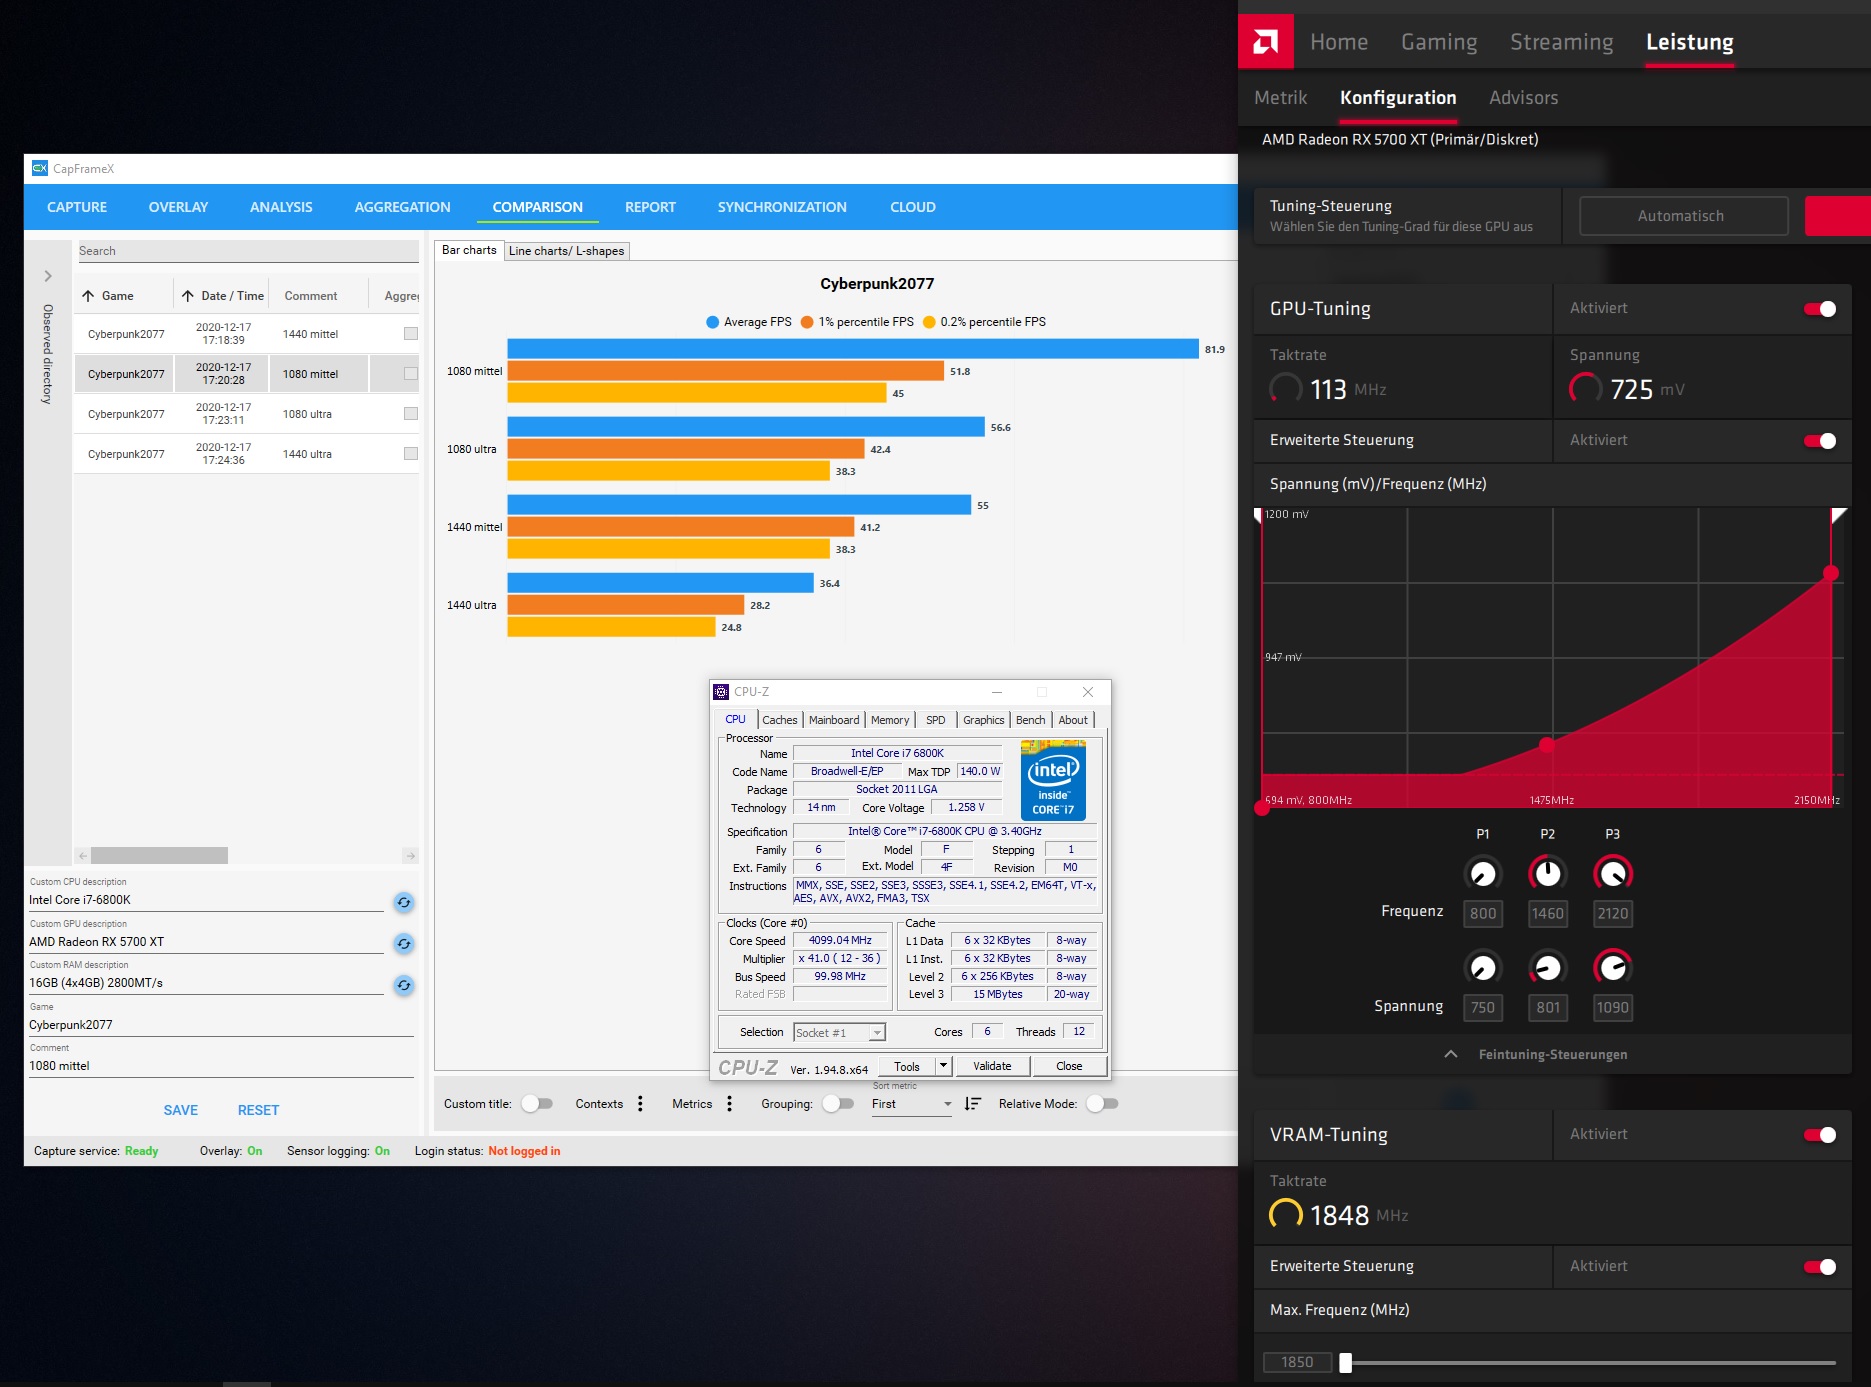Disable the GPU-Tuning switch
This screenshot has height=1387, width=1871.
[x=1820, y=309]
